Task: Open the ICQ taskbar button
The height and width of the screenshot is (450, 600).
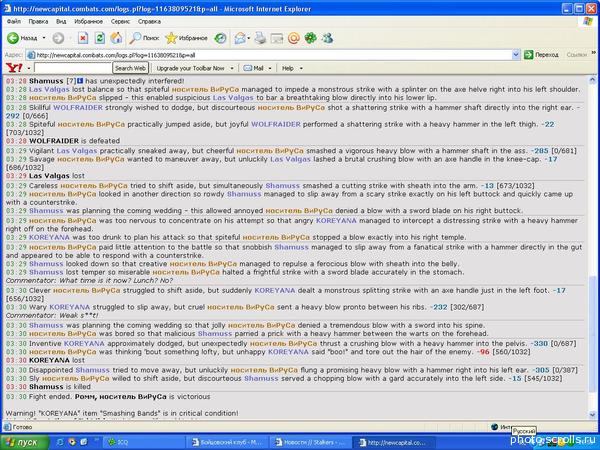Action: pos(144,442)
